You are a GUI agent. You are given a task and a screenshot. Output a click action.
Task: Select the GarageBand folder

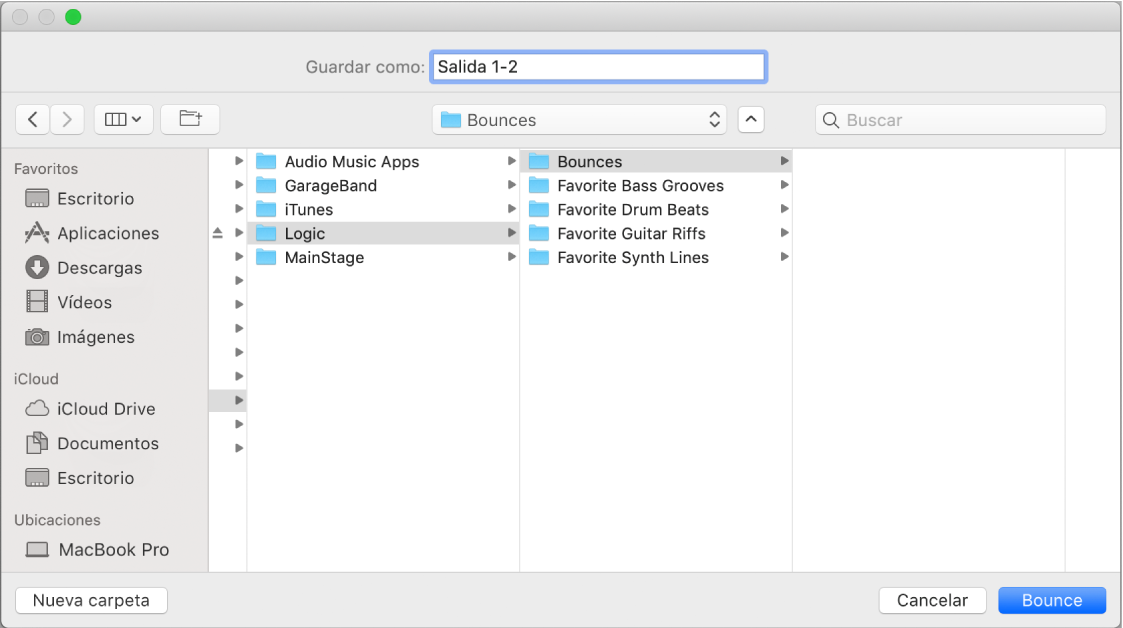(330, 186)
